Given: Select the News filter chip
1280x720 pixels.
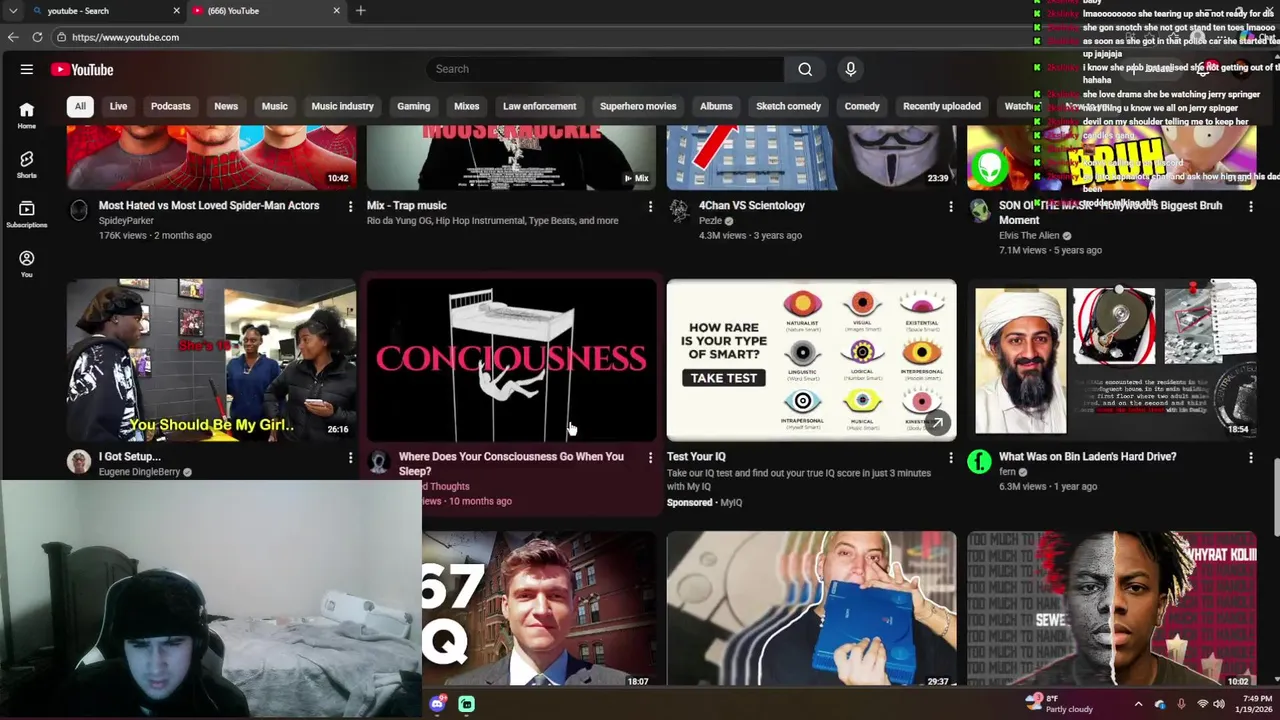Looking at the screenshot, I should tap(226, 106).
